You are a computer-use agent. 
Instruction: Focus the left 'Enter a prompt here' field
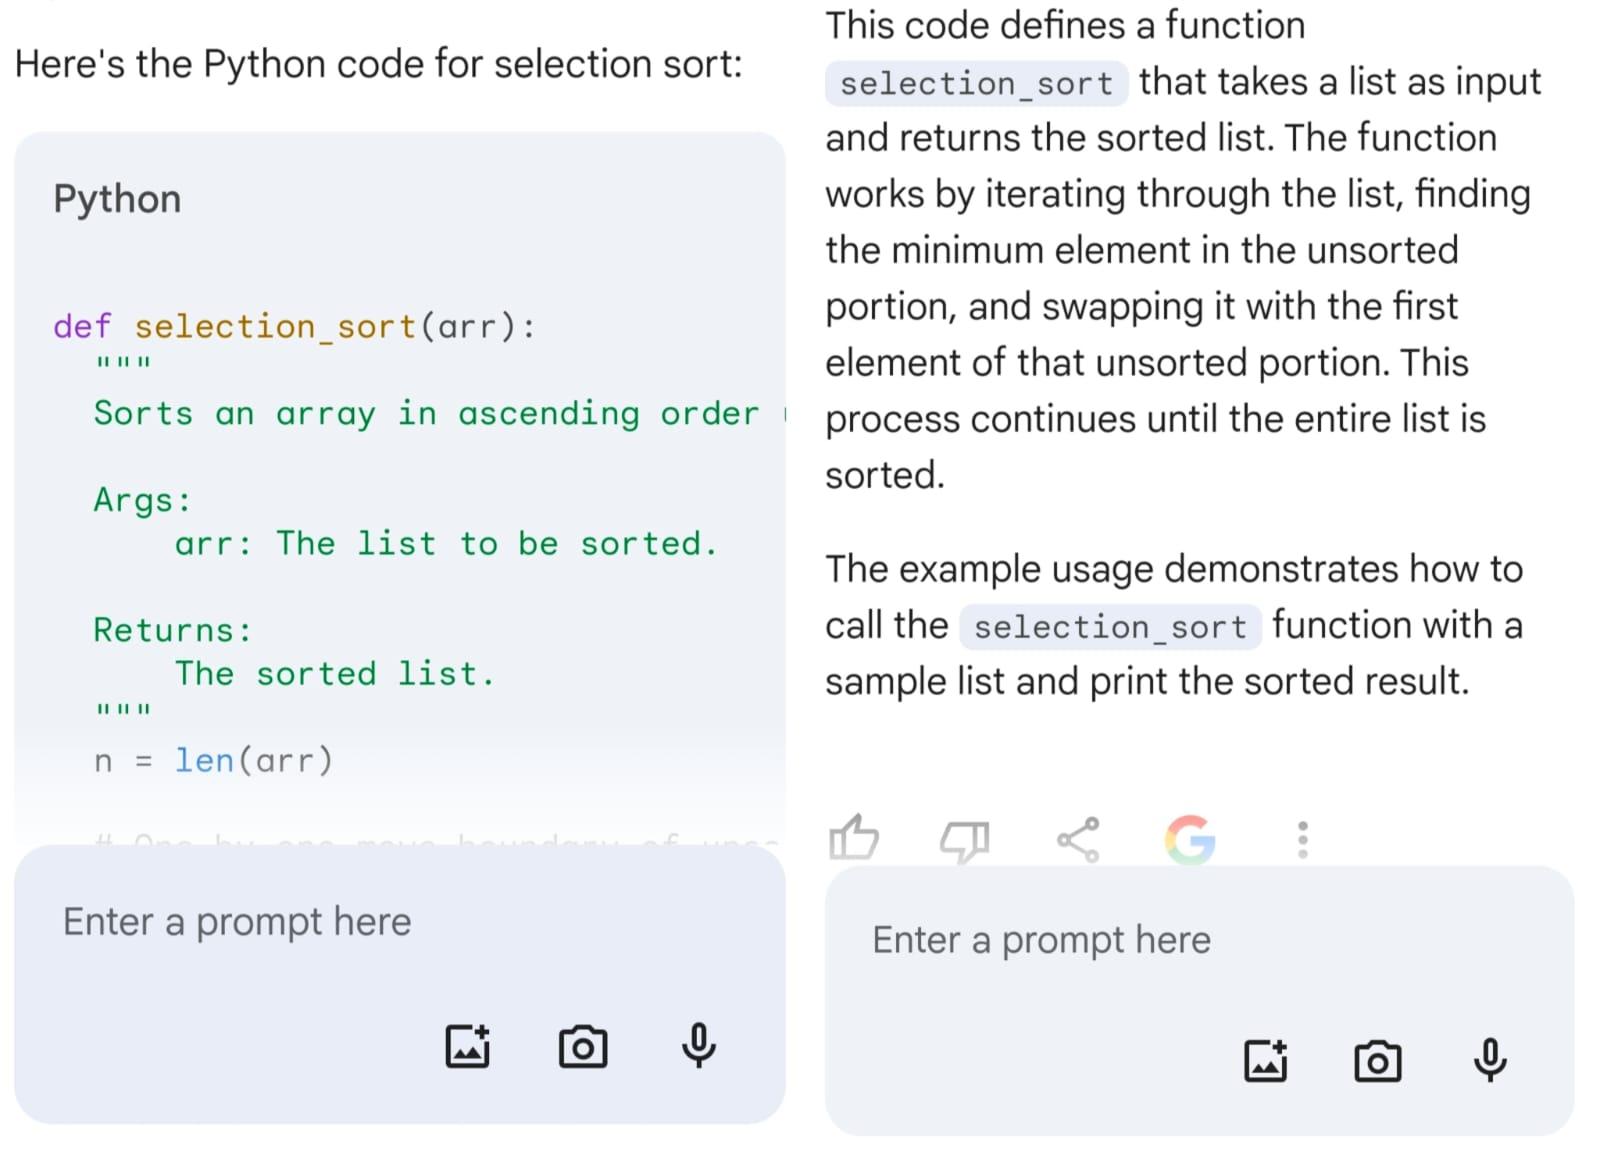(237, 922)
